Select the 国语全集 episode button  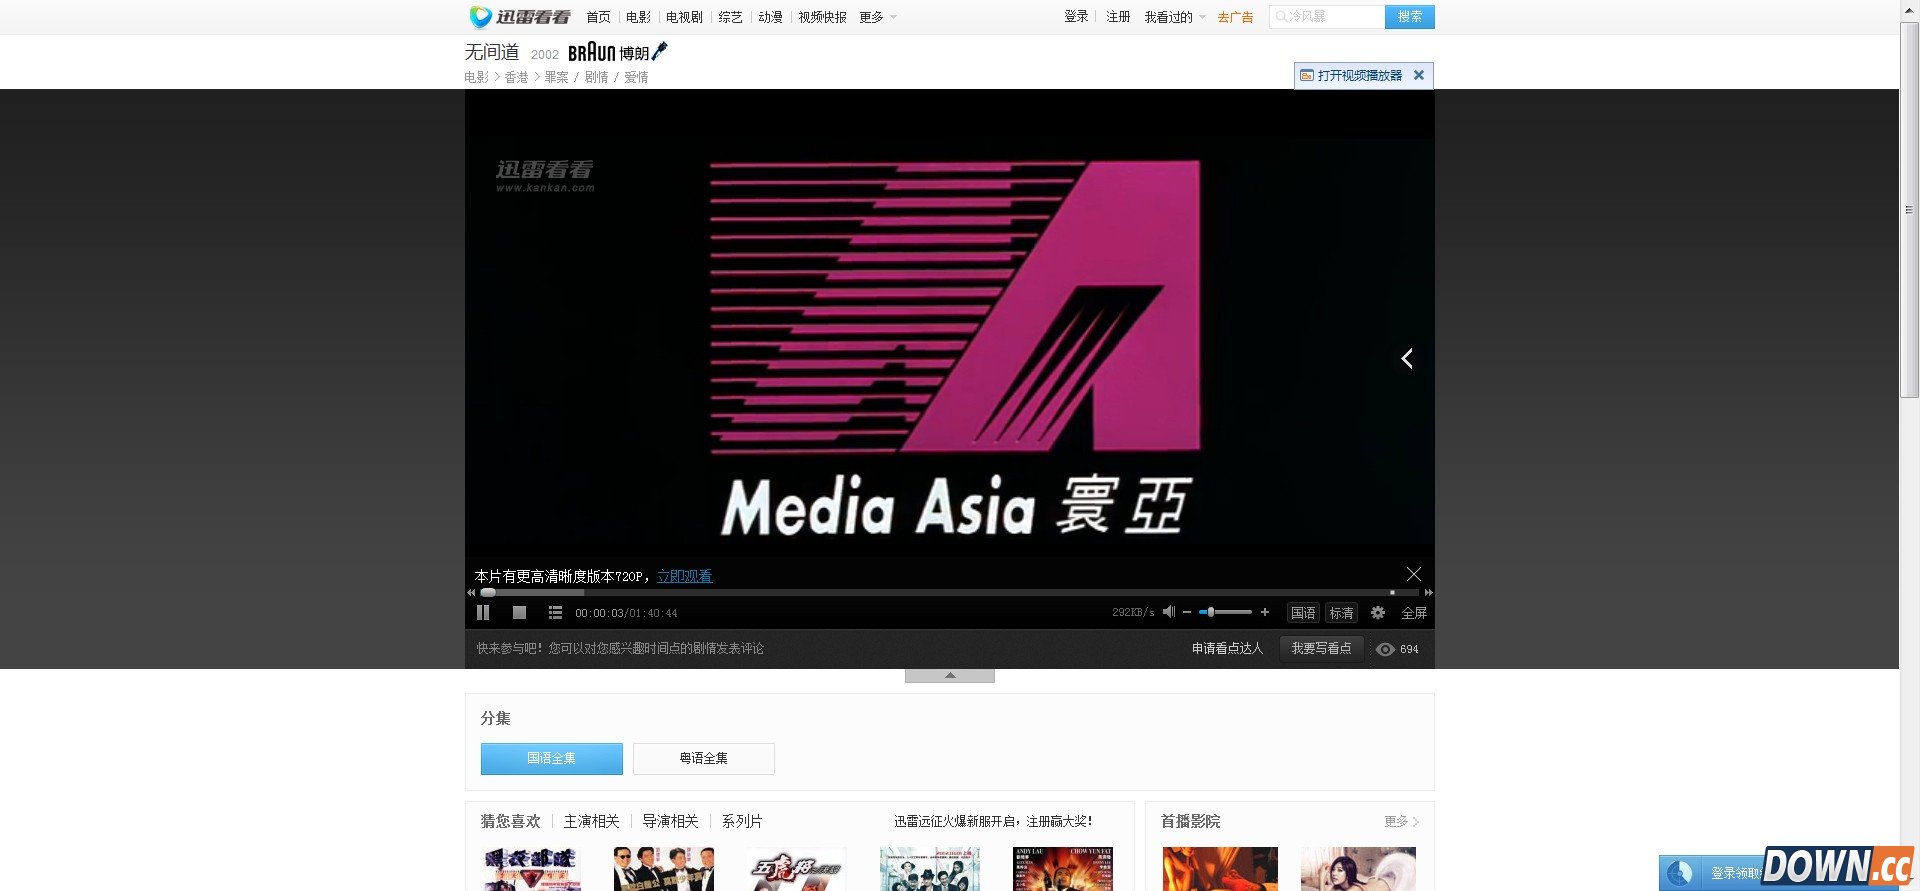(x=552, y=758)
